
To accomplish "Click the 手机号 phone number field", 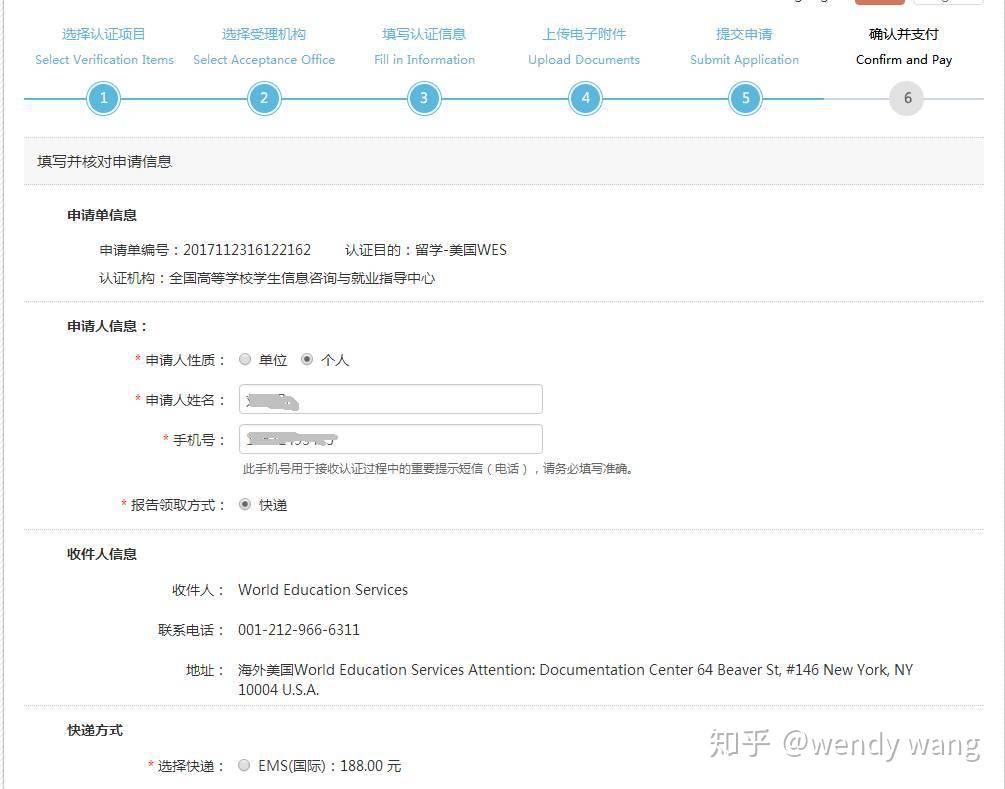I will 390,438.
